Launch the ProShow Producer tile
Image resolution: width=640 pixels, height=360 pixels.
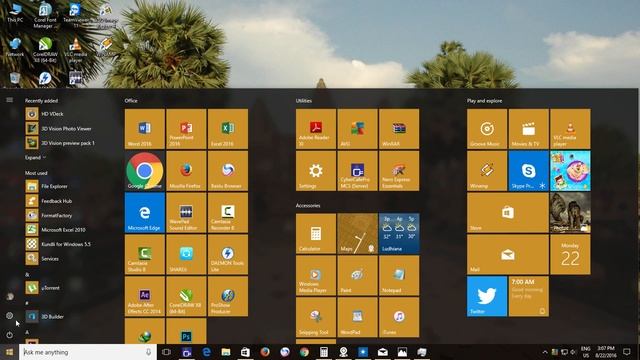pyautogui.click(x=228, y=296)
